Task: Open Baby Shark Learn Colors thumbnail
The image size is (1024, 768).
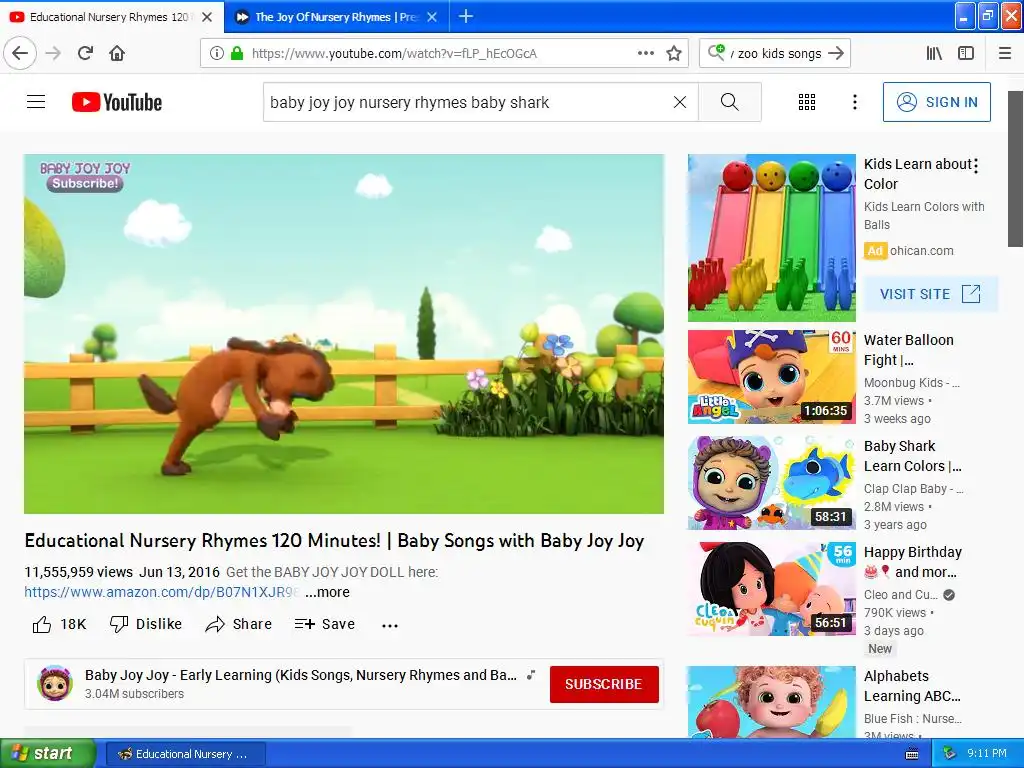Action: 772,483
